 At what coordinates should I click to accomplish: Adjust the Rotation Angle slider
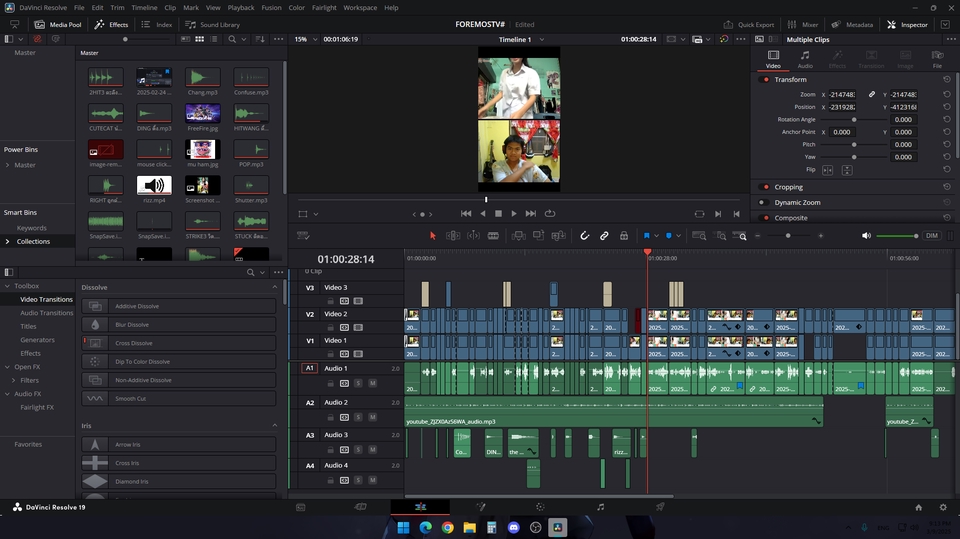coord(853,119)
